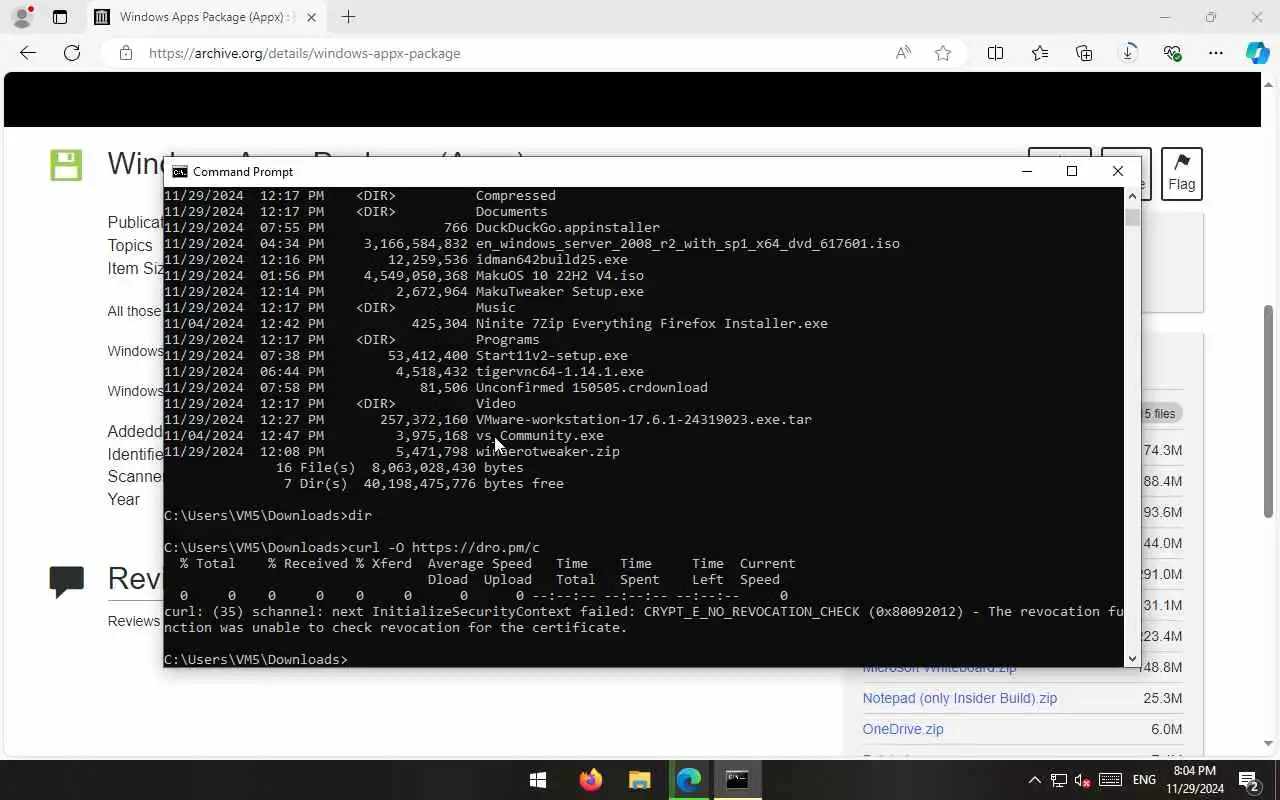
Task: Open Firefox from the taskbar
Action: point(590,780)
